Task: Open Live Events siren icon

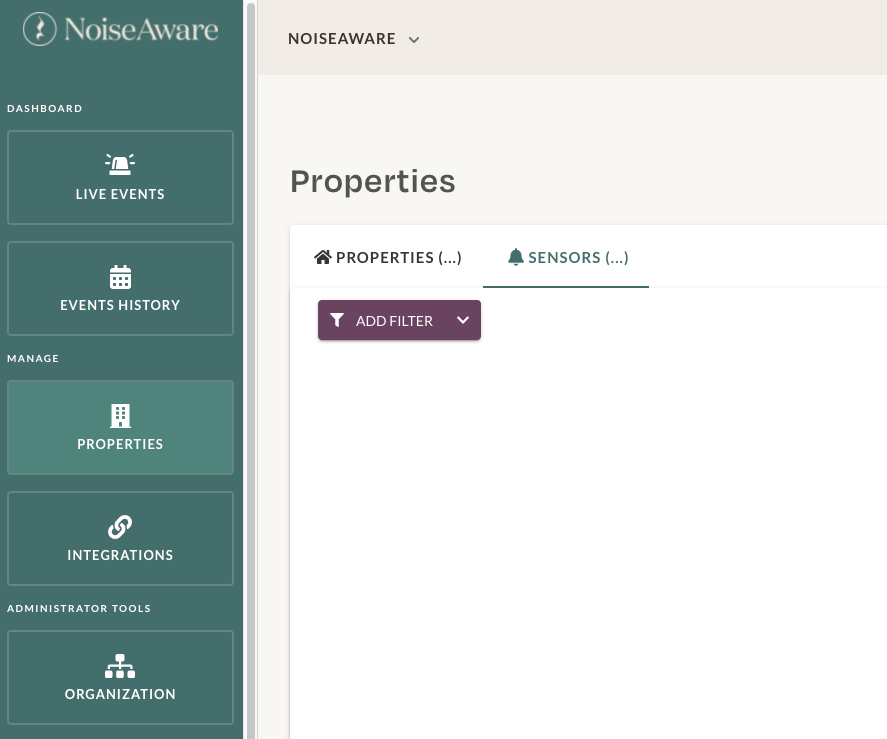Action: pos(120,164)
